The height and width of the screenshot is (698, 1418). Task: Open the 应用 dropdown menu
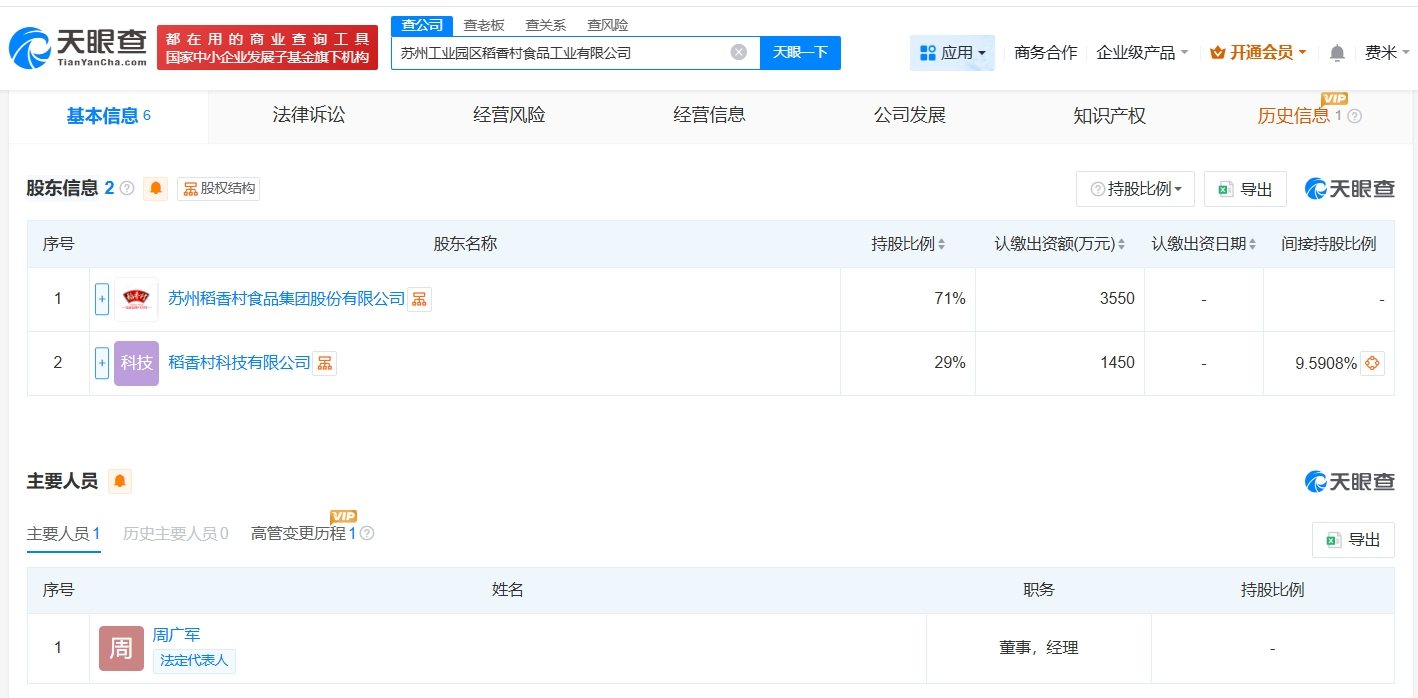(952, 53)
